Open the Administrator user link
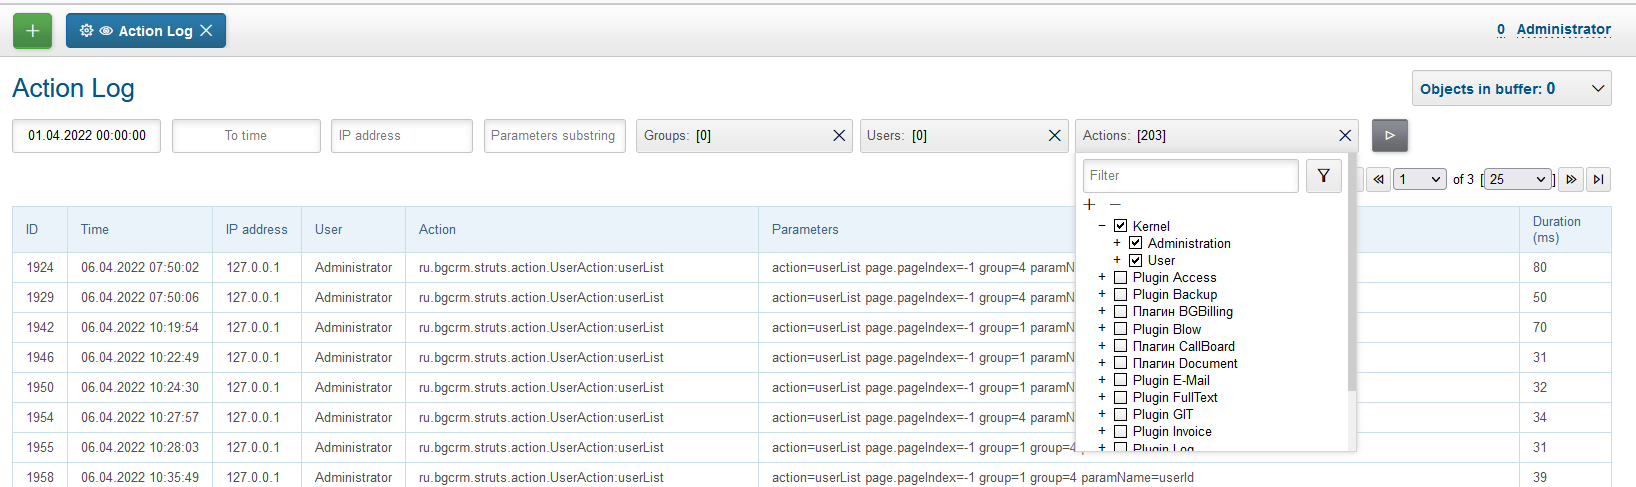The height and width of the screenshot is (487, 1636). click(1563, 30)
